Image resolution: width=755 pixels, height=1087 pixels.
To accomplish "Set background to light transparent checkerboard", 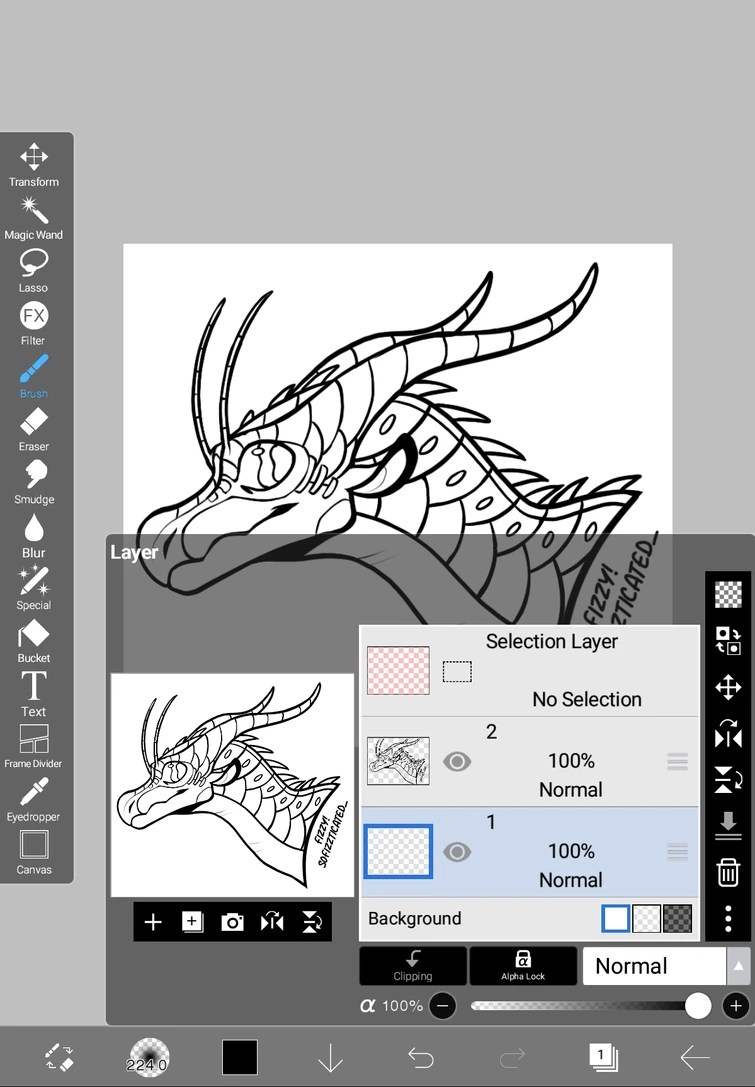I will point(647,919).
